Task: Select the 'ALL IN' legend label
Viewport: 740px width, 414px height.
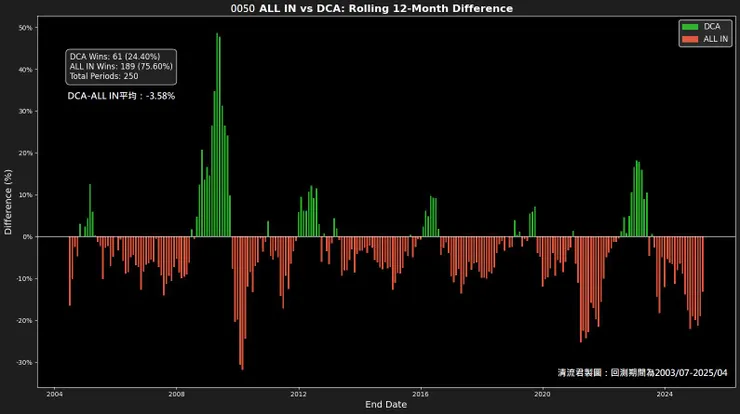Action: point(715,39)
